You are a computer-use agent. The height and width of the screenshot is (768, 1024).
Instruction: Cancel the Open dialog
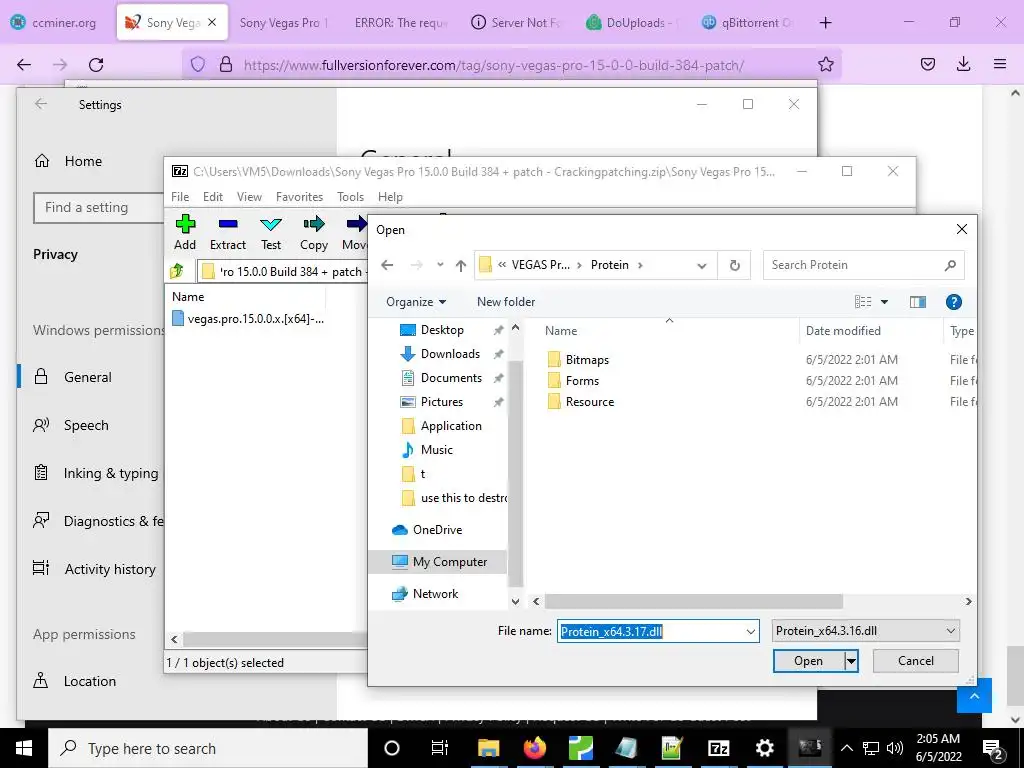(916, 661)
